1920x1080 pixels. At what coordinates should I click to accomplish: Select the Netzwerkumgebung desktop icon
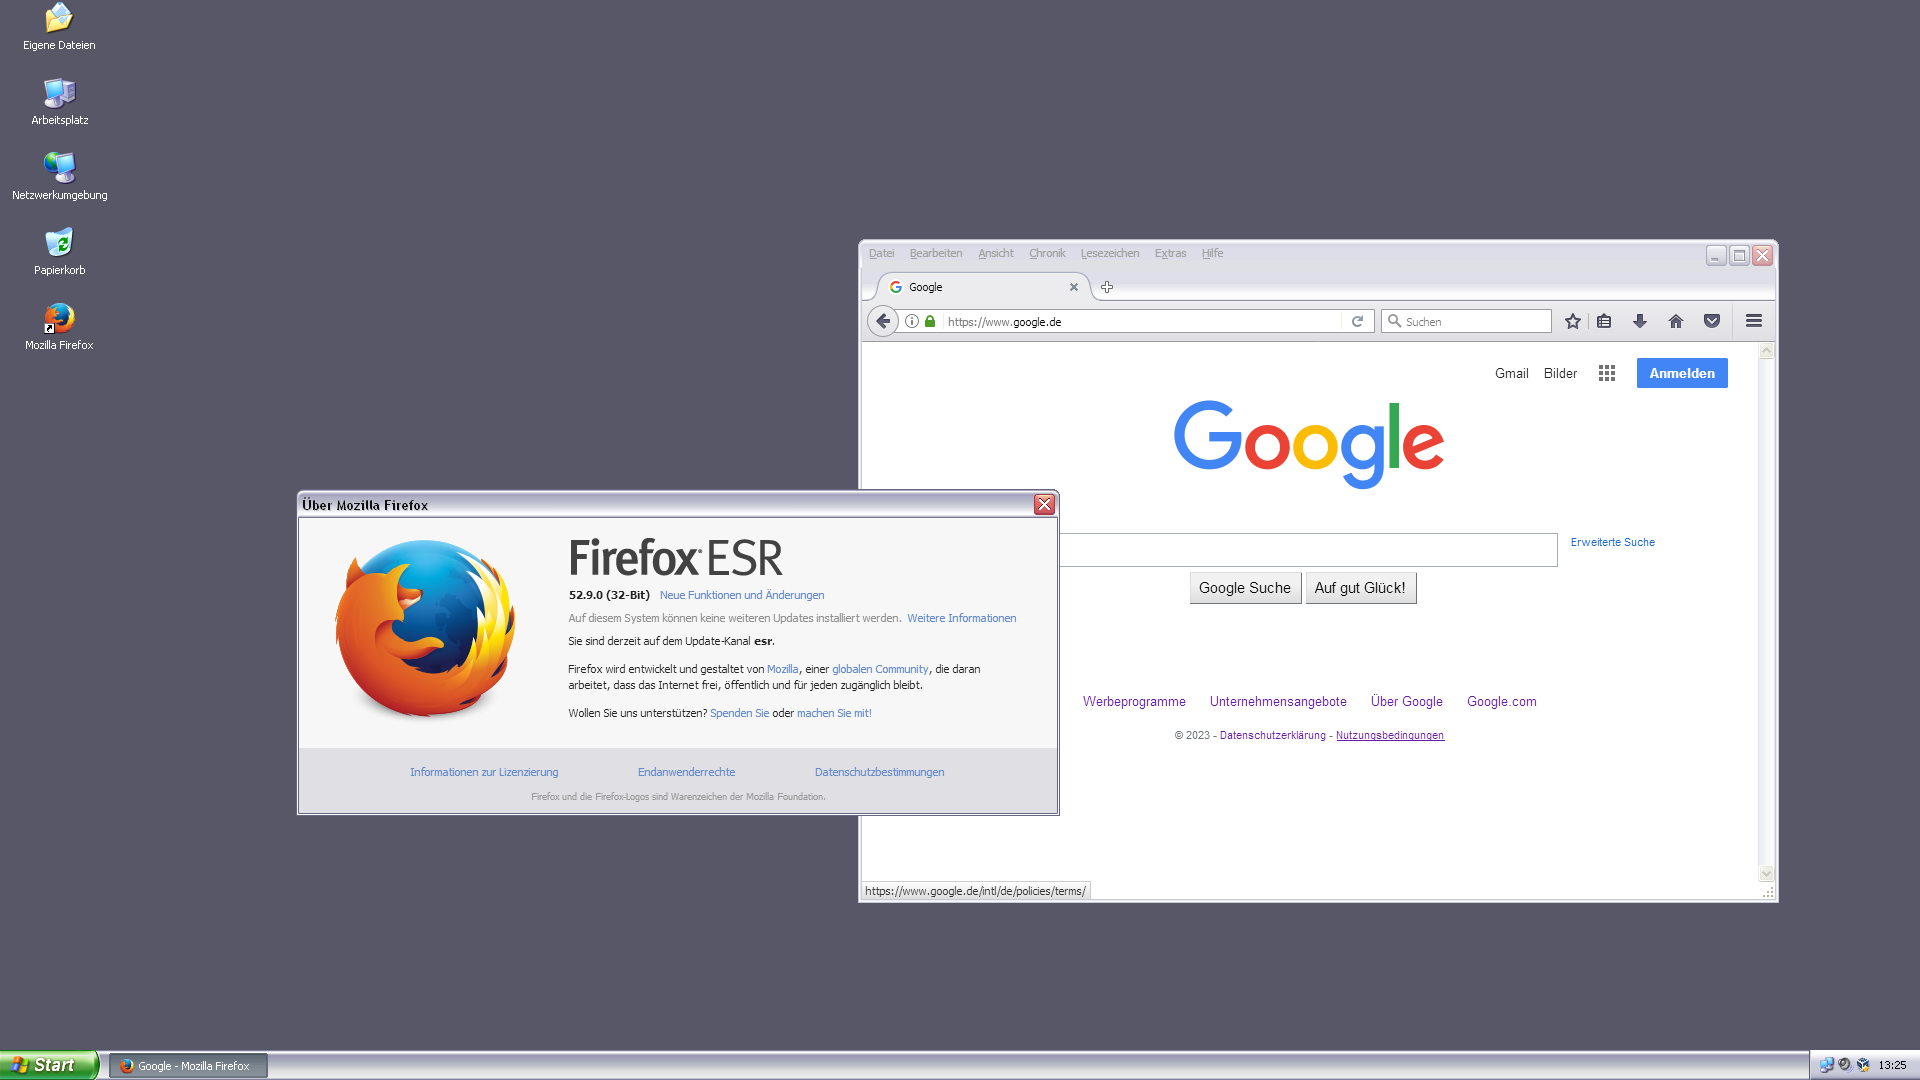pyautogui.click(x=59, y=177)
